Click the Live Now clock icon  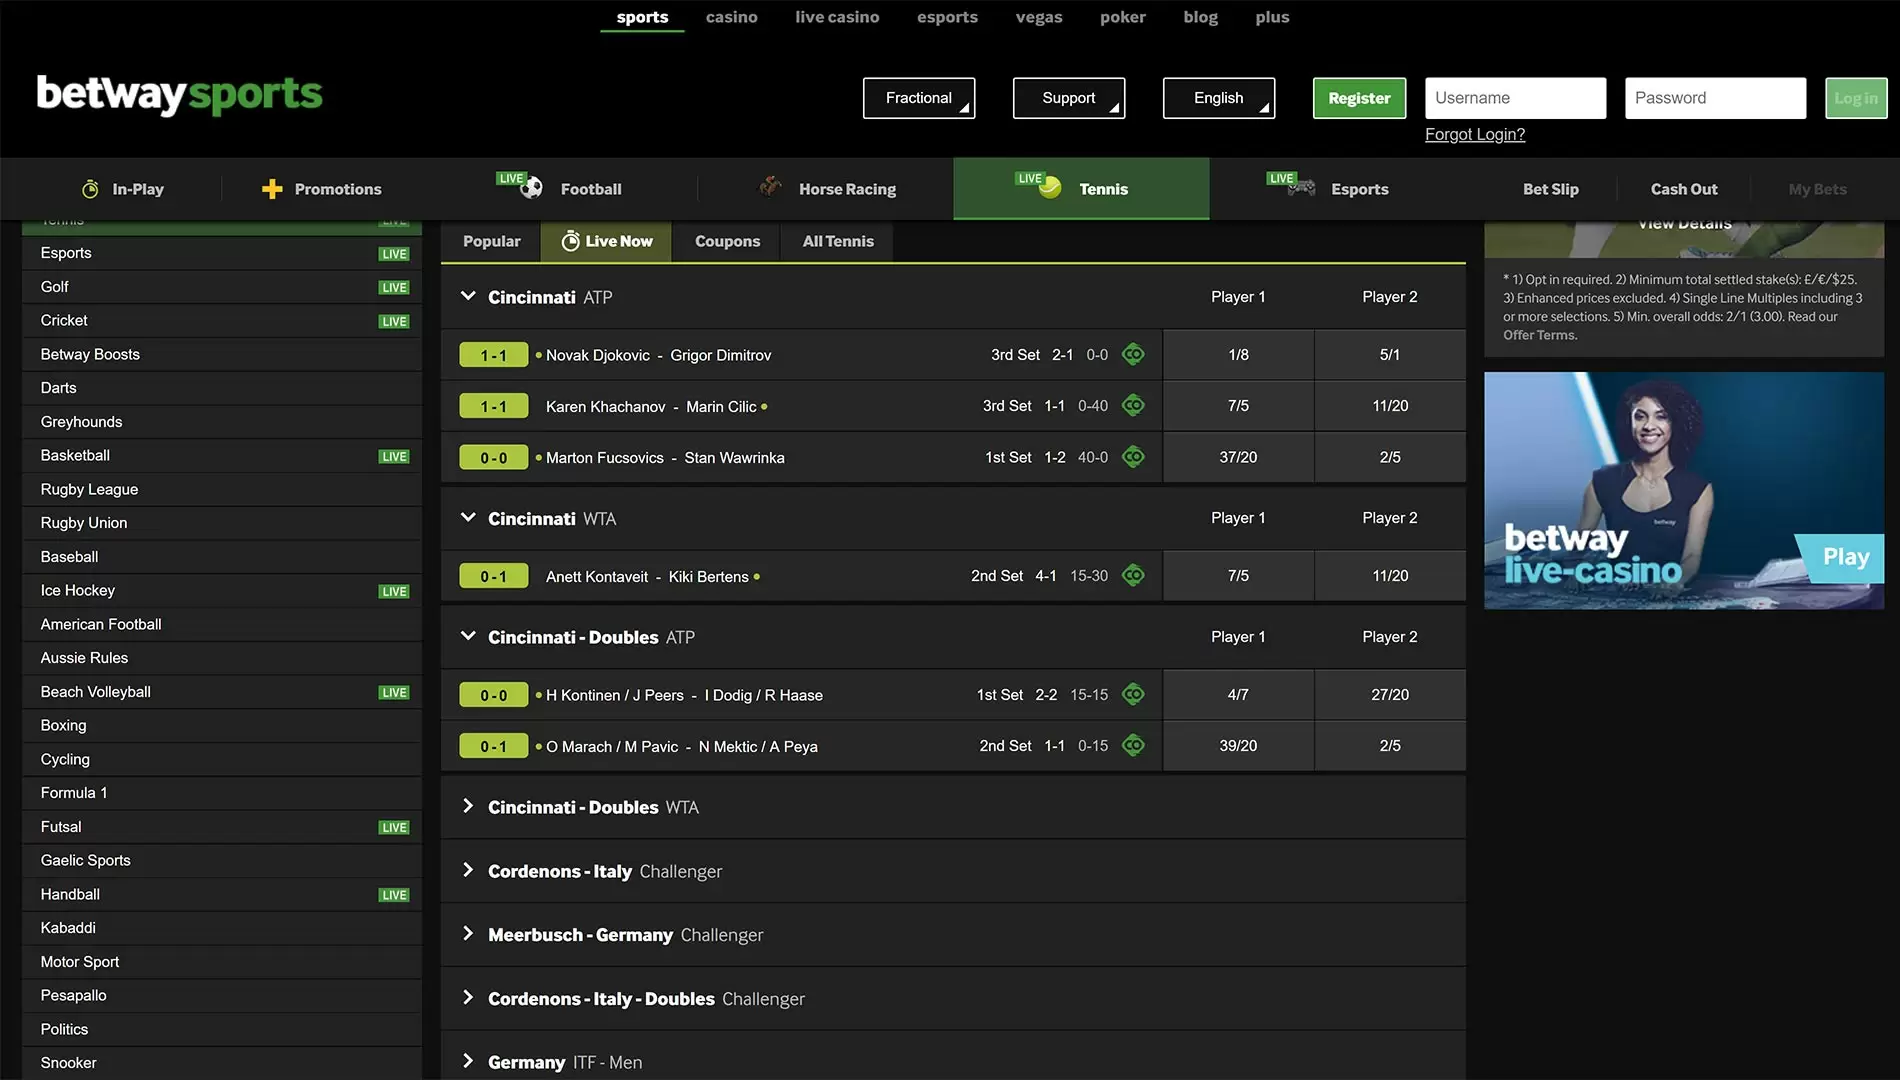pos(571,241)
